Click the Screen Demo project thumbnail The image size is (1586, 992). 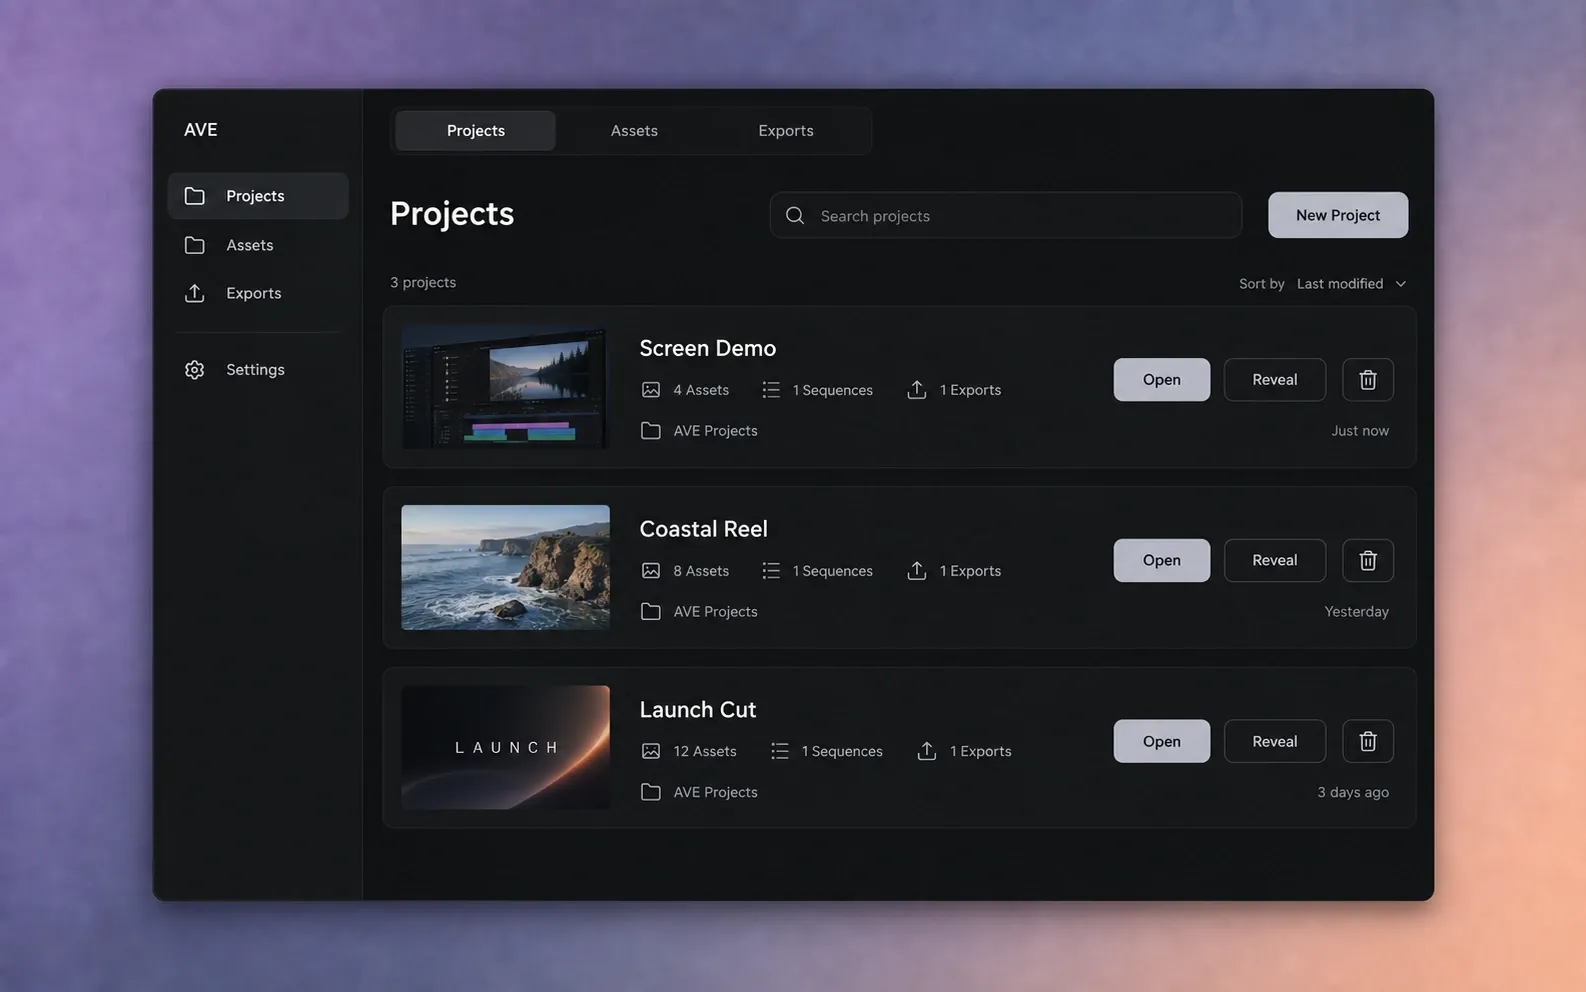click(505, 387)
